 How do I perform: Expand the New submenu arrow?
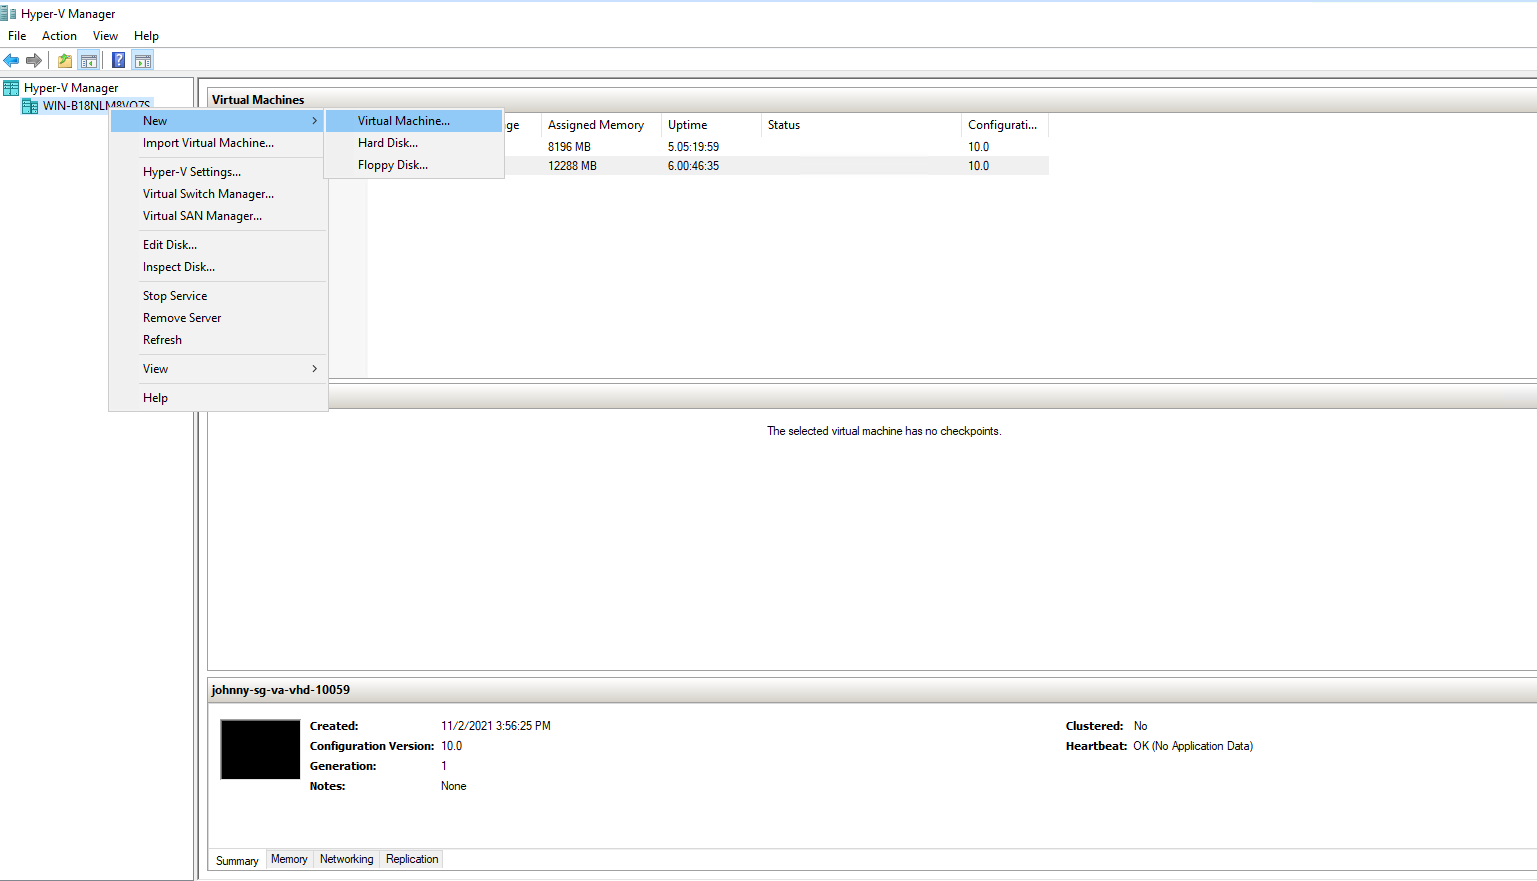click(314, 120)
